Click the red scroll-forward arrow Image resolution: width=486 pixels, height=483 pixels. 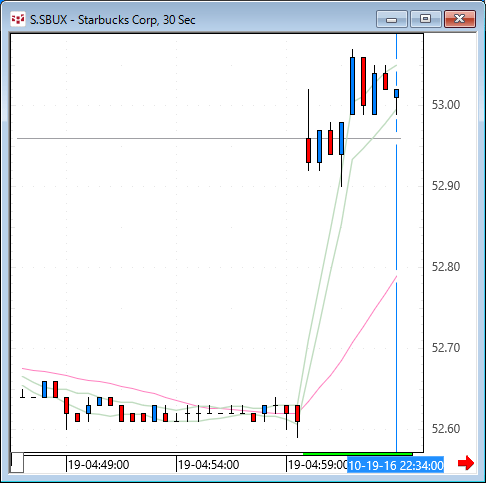[x=466, y=463]
